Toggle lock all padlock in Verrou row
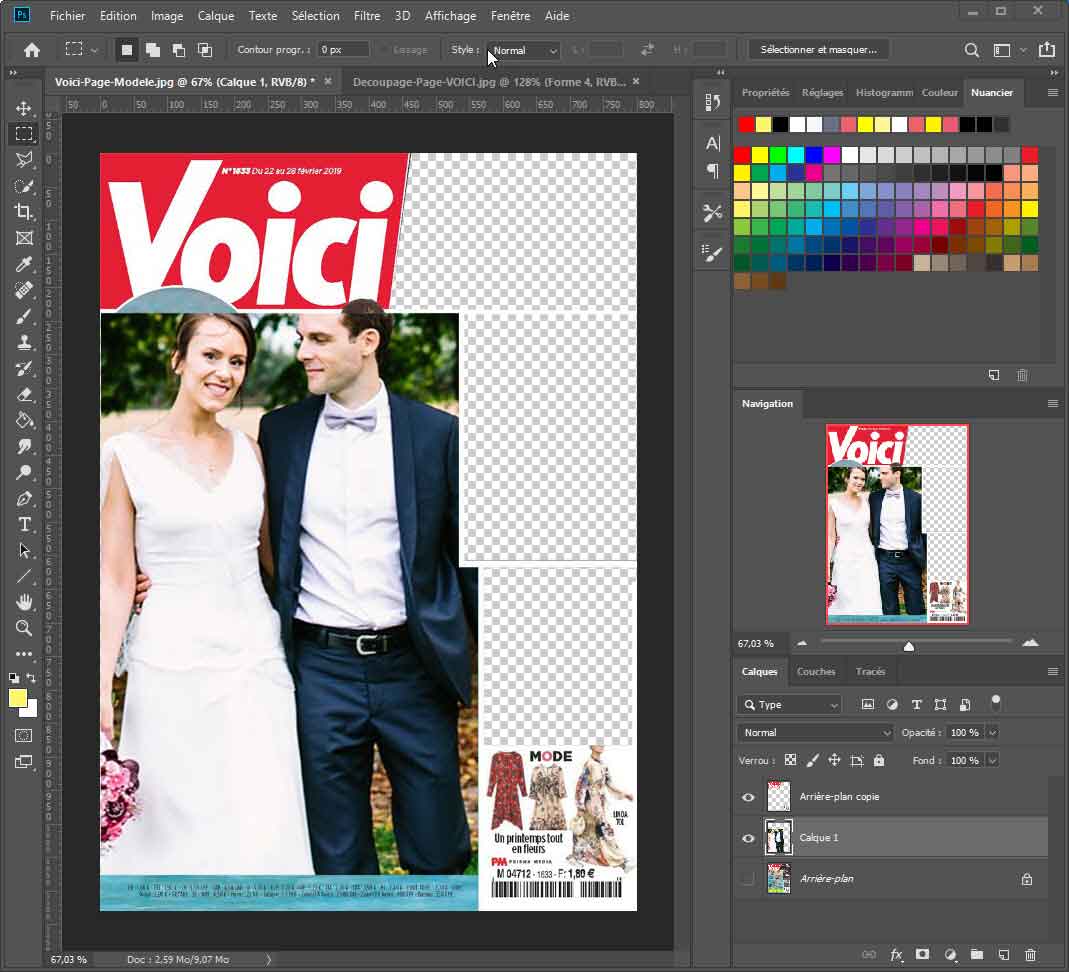The width and height of the screenshot is (1069, 972). [879, 760]
